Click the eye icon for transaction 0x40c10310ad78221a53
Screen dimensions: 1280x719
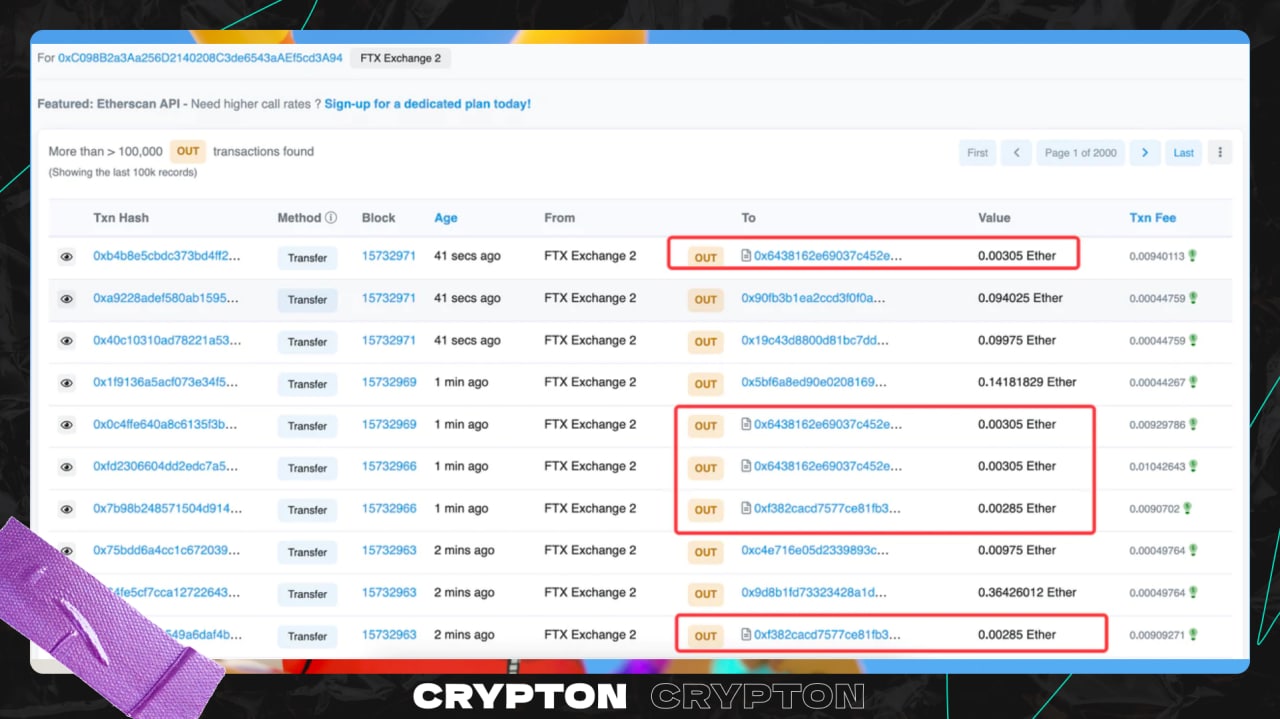click(x=66, y=341)
